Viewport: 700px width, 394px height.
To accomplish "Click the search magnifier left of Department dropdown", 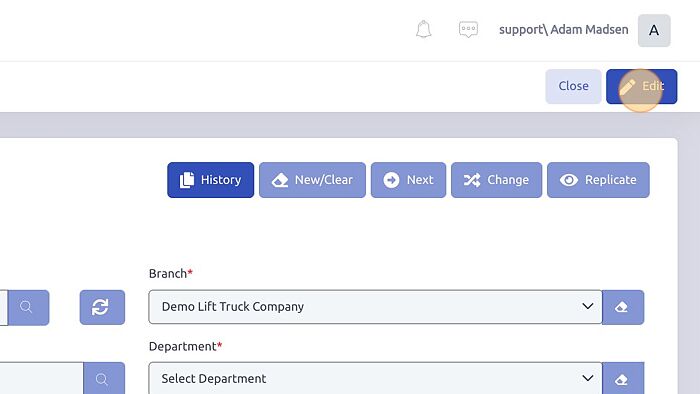I will click(104, 379).
